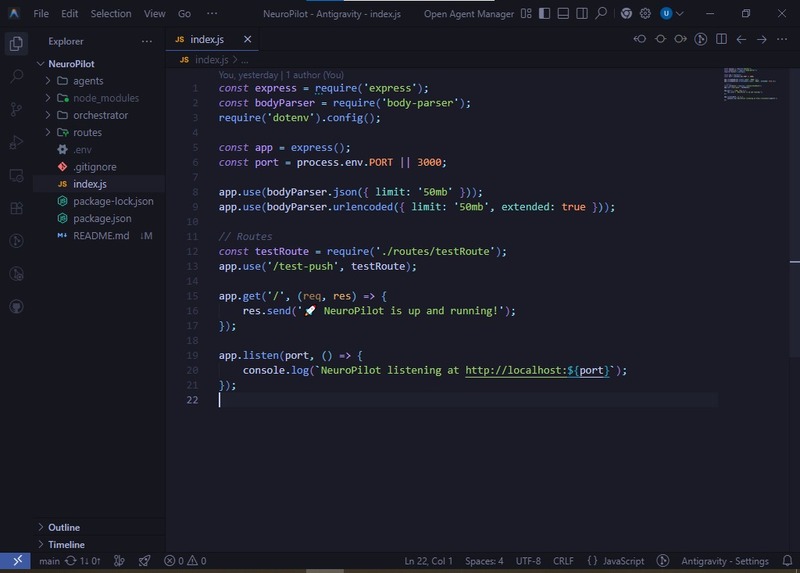Expand hidden menus with title bar ellipsis
The image size is (800, 573).
[212, 14]
